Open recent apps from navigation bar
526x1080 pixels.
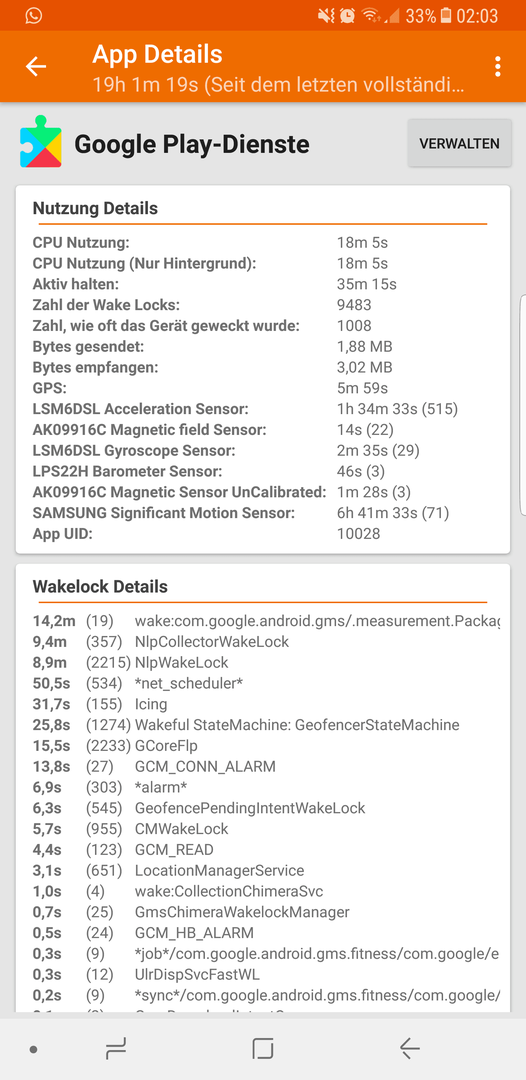click(x=116, y=1049)
